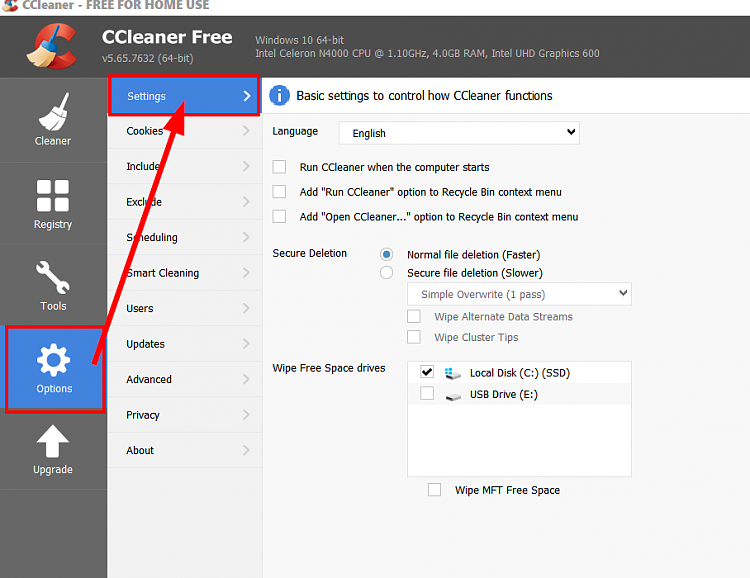The image size is (750, 578).
Task: Open the Smart Cleaning menu item
Action: 185,273
